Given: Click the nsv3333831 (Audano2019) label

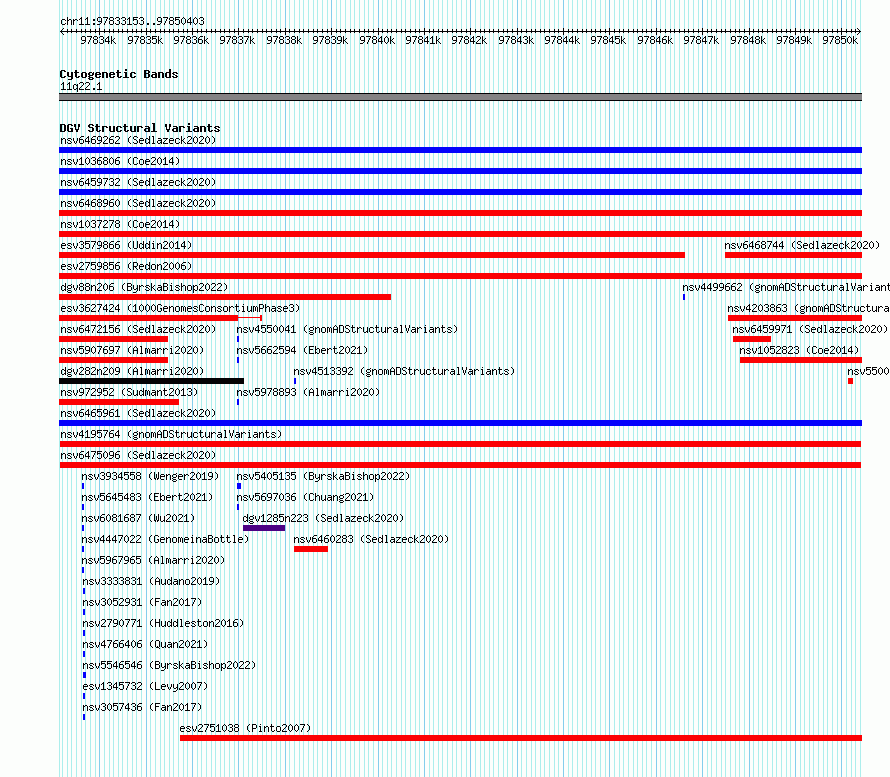Looking at the screenshot, I should (151, 581).
